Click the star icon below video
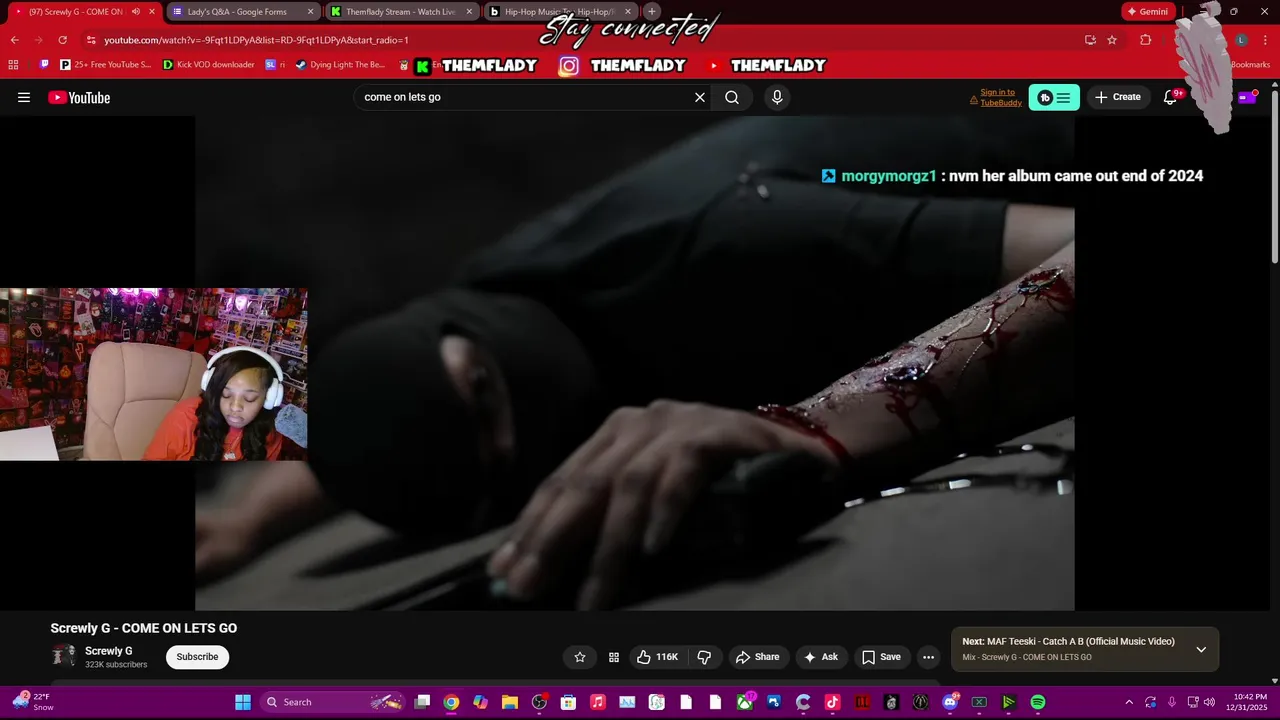Viewport: 1280px width, 720px height. [x=580, y=657]
